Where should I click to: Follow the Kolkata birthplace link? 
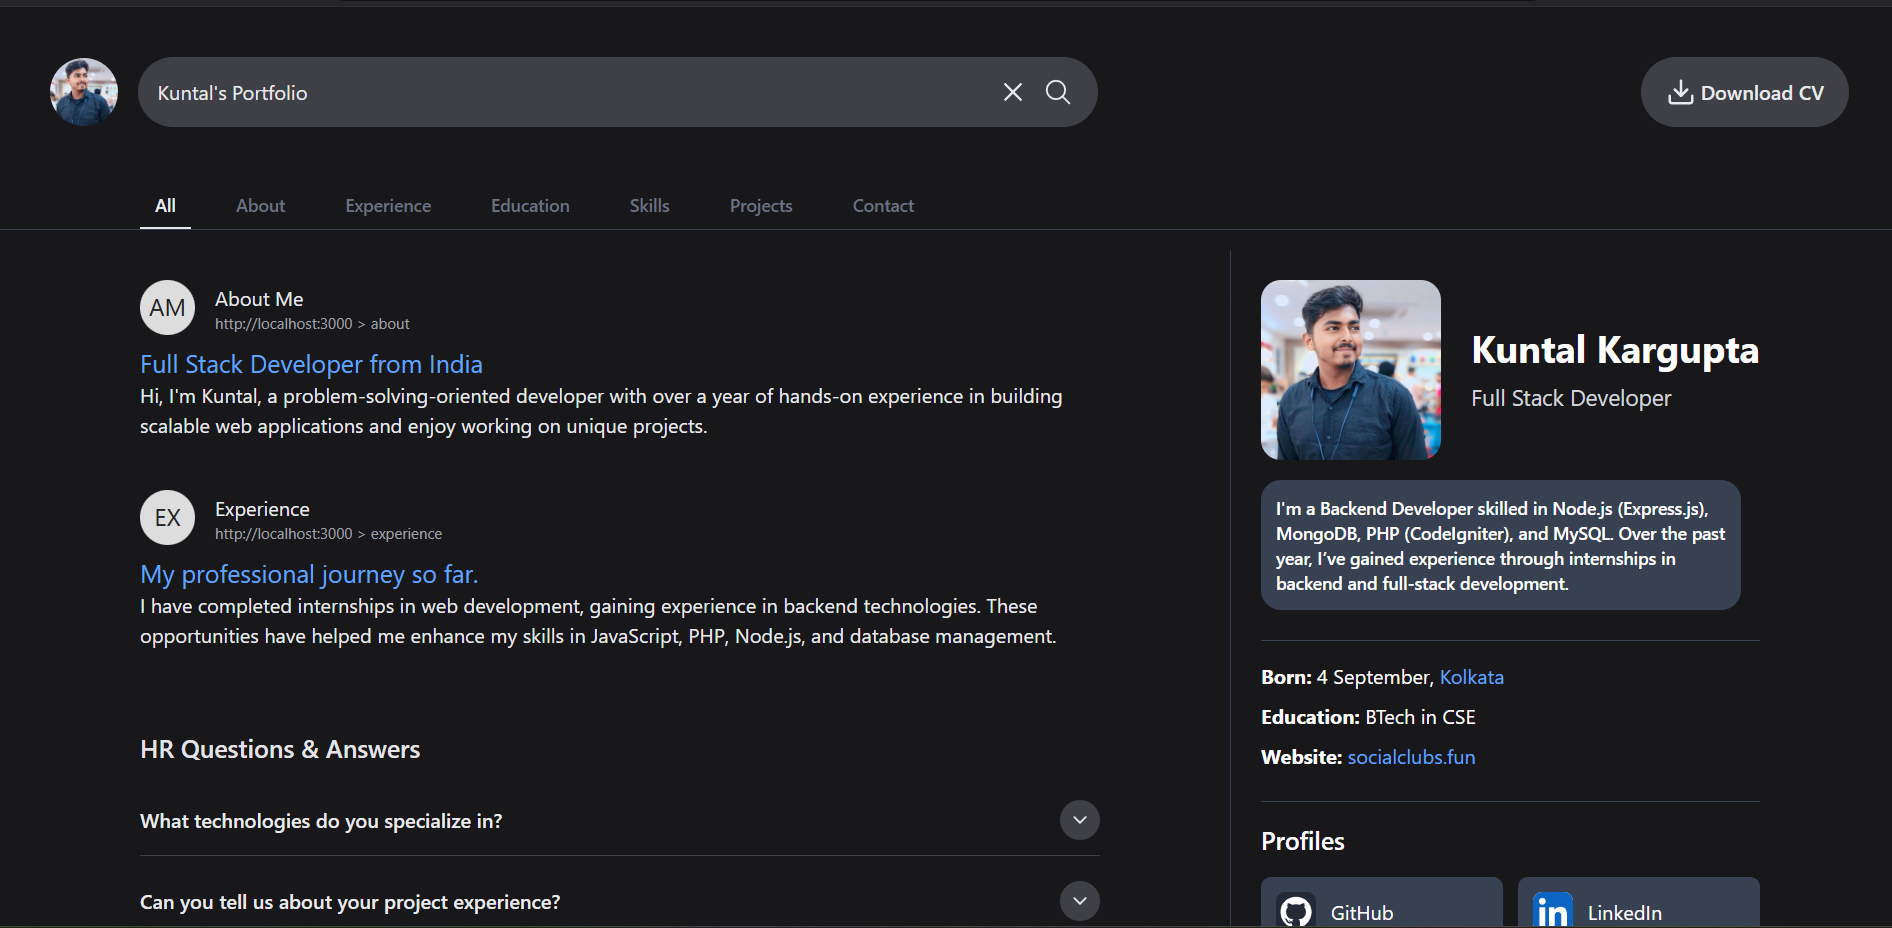click(x=1471, y=677)
